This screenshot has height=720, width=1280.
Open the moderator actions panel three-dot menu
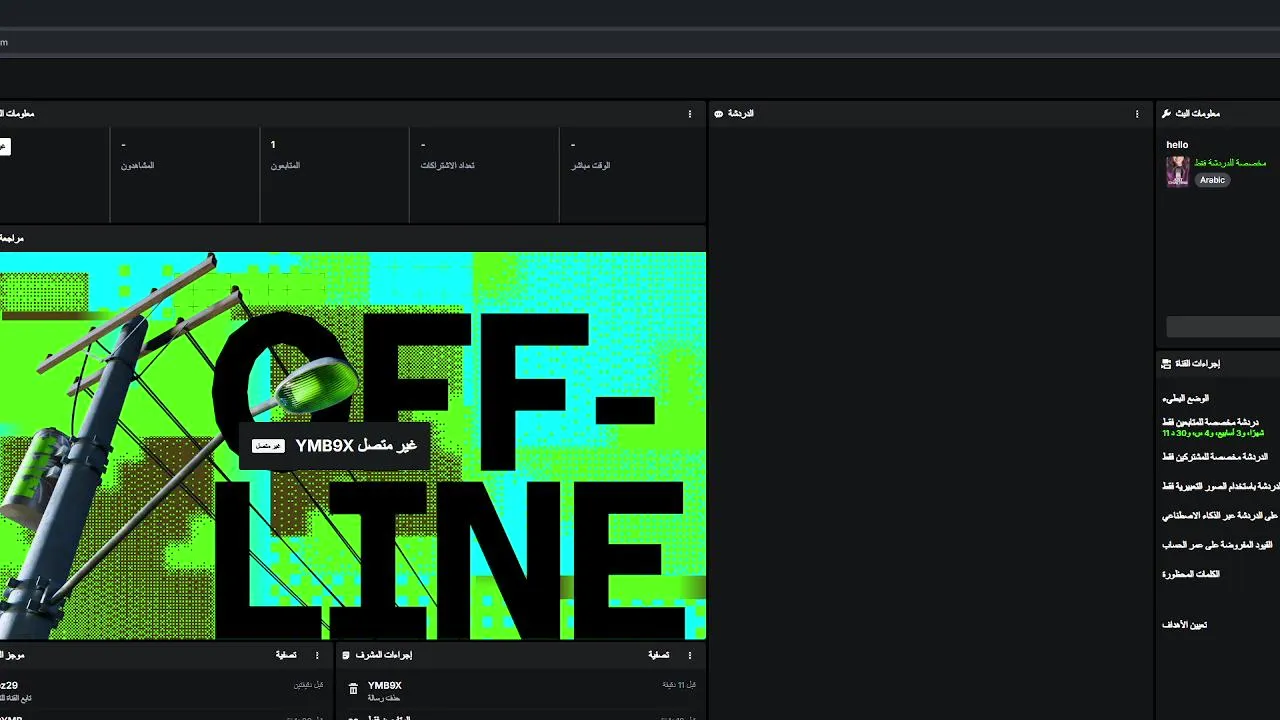(x=689, y=655)
